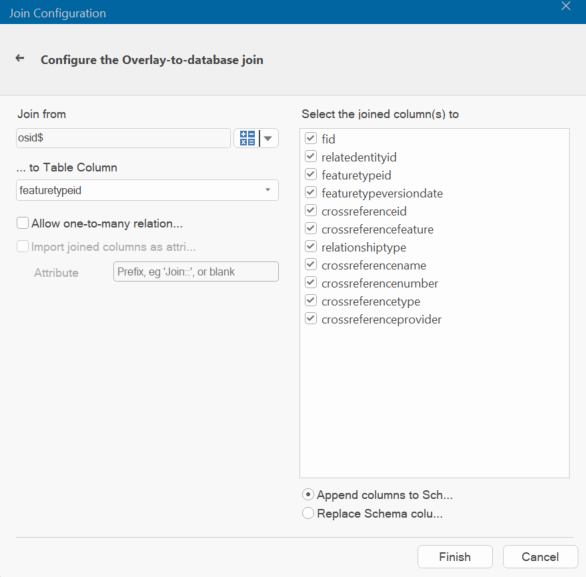Click the Attribute prefix input field

196,272
